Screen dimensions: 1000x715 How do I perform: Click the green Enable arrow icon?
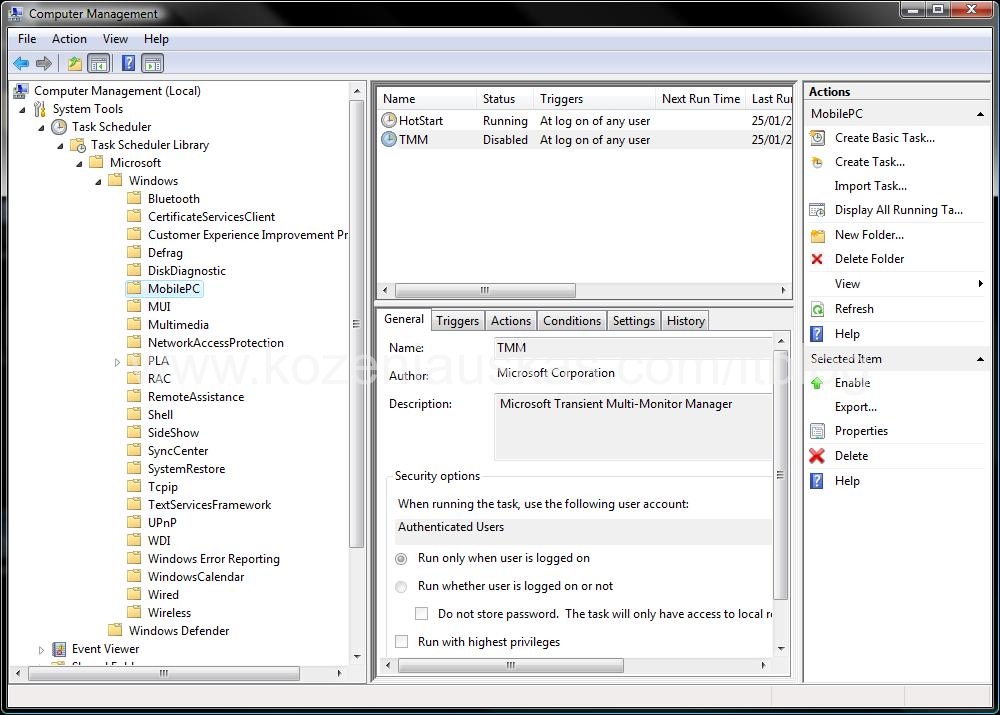tap(817, 383)
